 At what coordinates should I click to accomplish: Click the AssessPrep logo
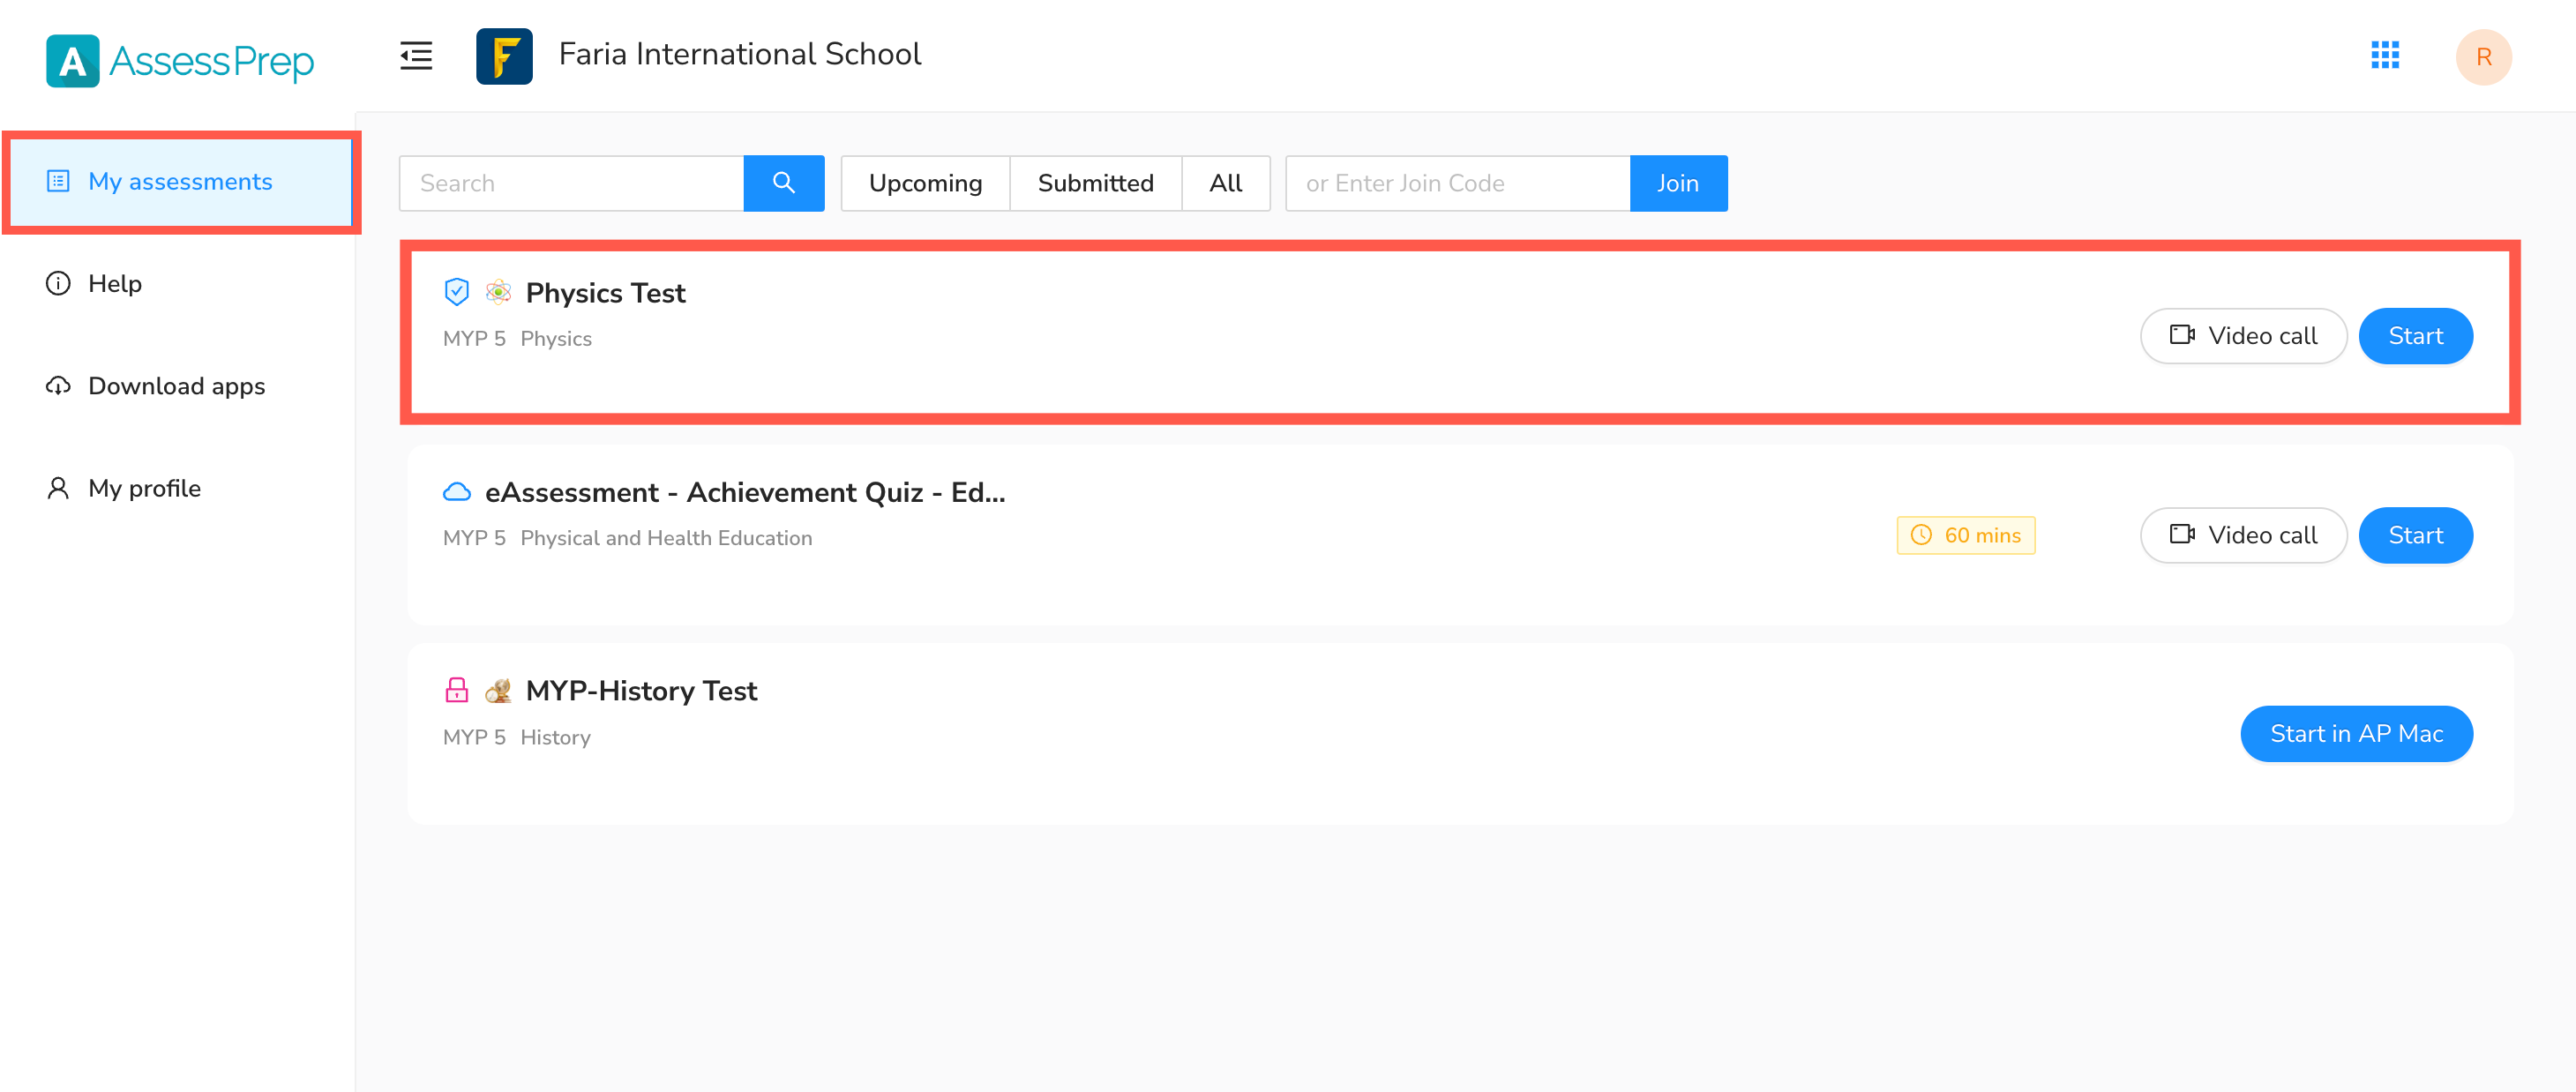(x=180, y=61)
